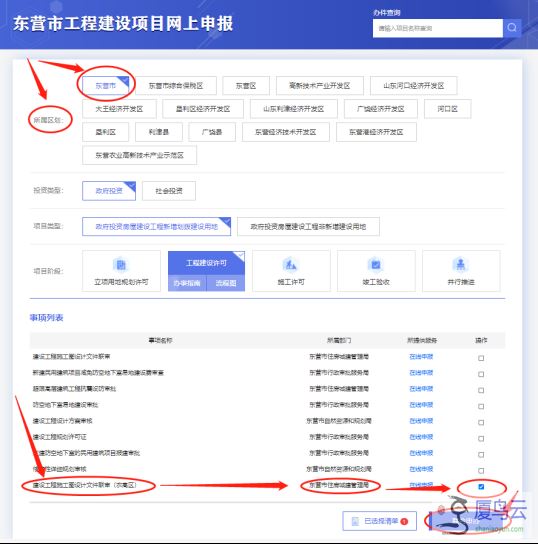Uncheck the checked last-row checkbox
Viewport: 538px width, 544px height.
(481, 487)
